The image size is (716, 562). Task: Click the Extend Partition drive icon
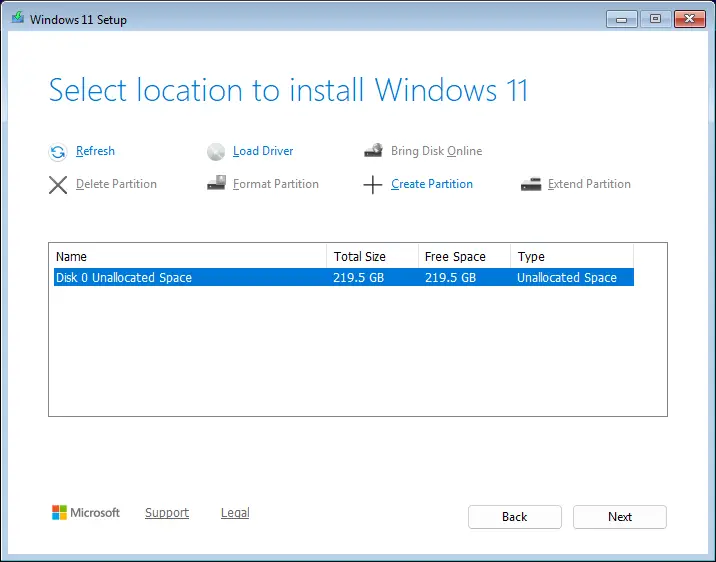click(531, 184)
